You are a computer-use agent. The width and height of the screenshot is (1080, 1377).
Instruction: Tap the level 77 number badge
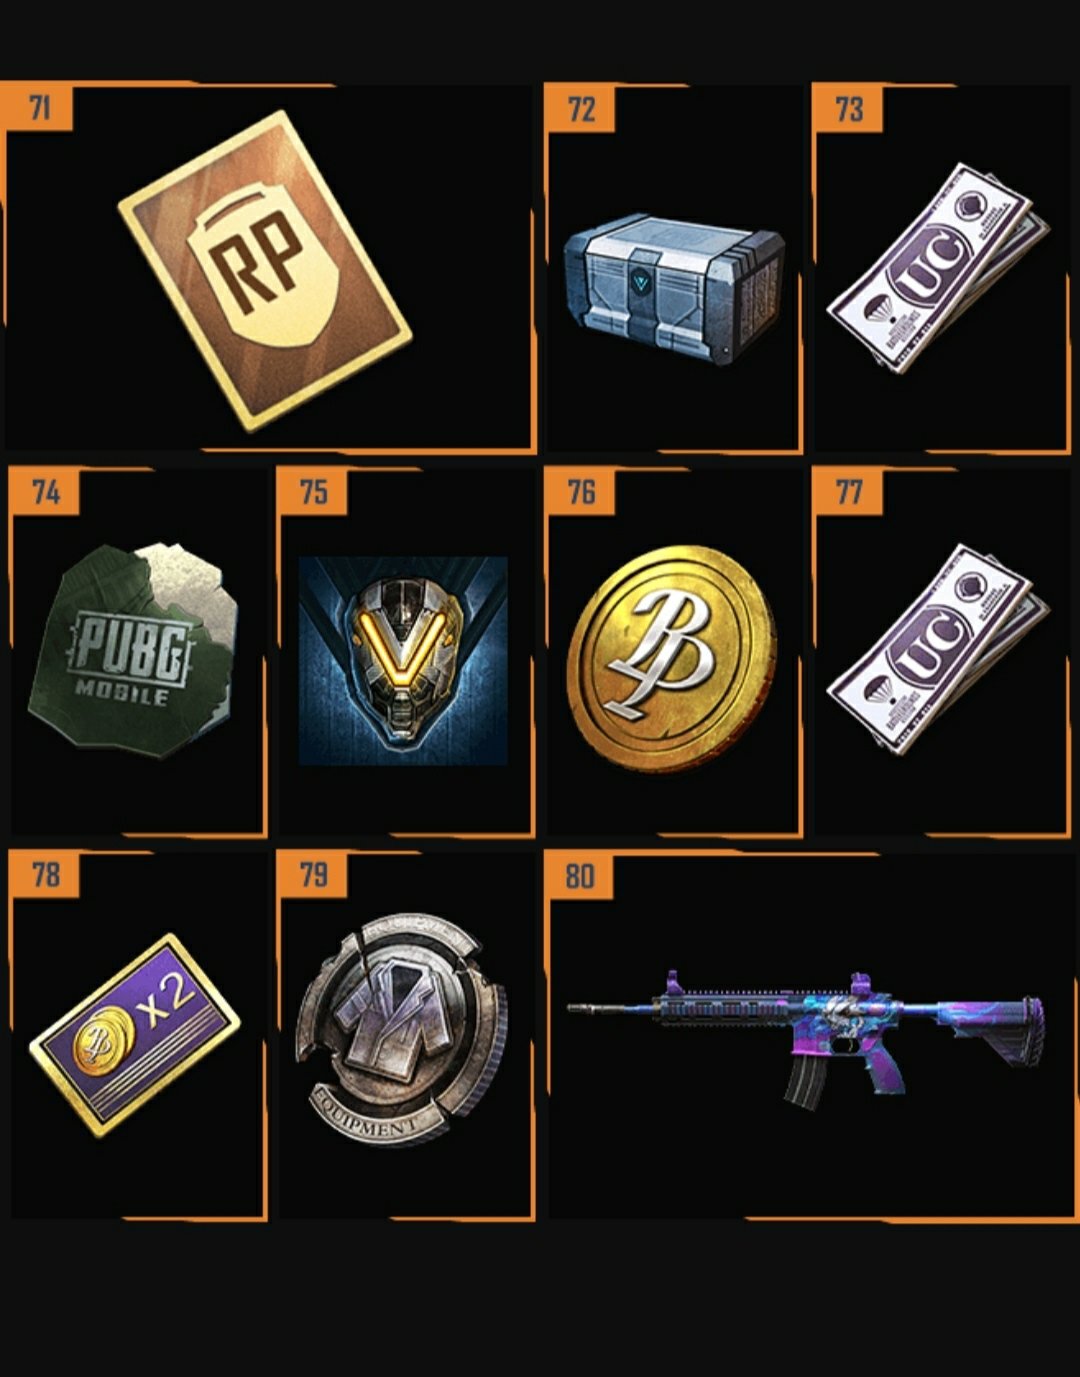click(x=848, y=491)
